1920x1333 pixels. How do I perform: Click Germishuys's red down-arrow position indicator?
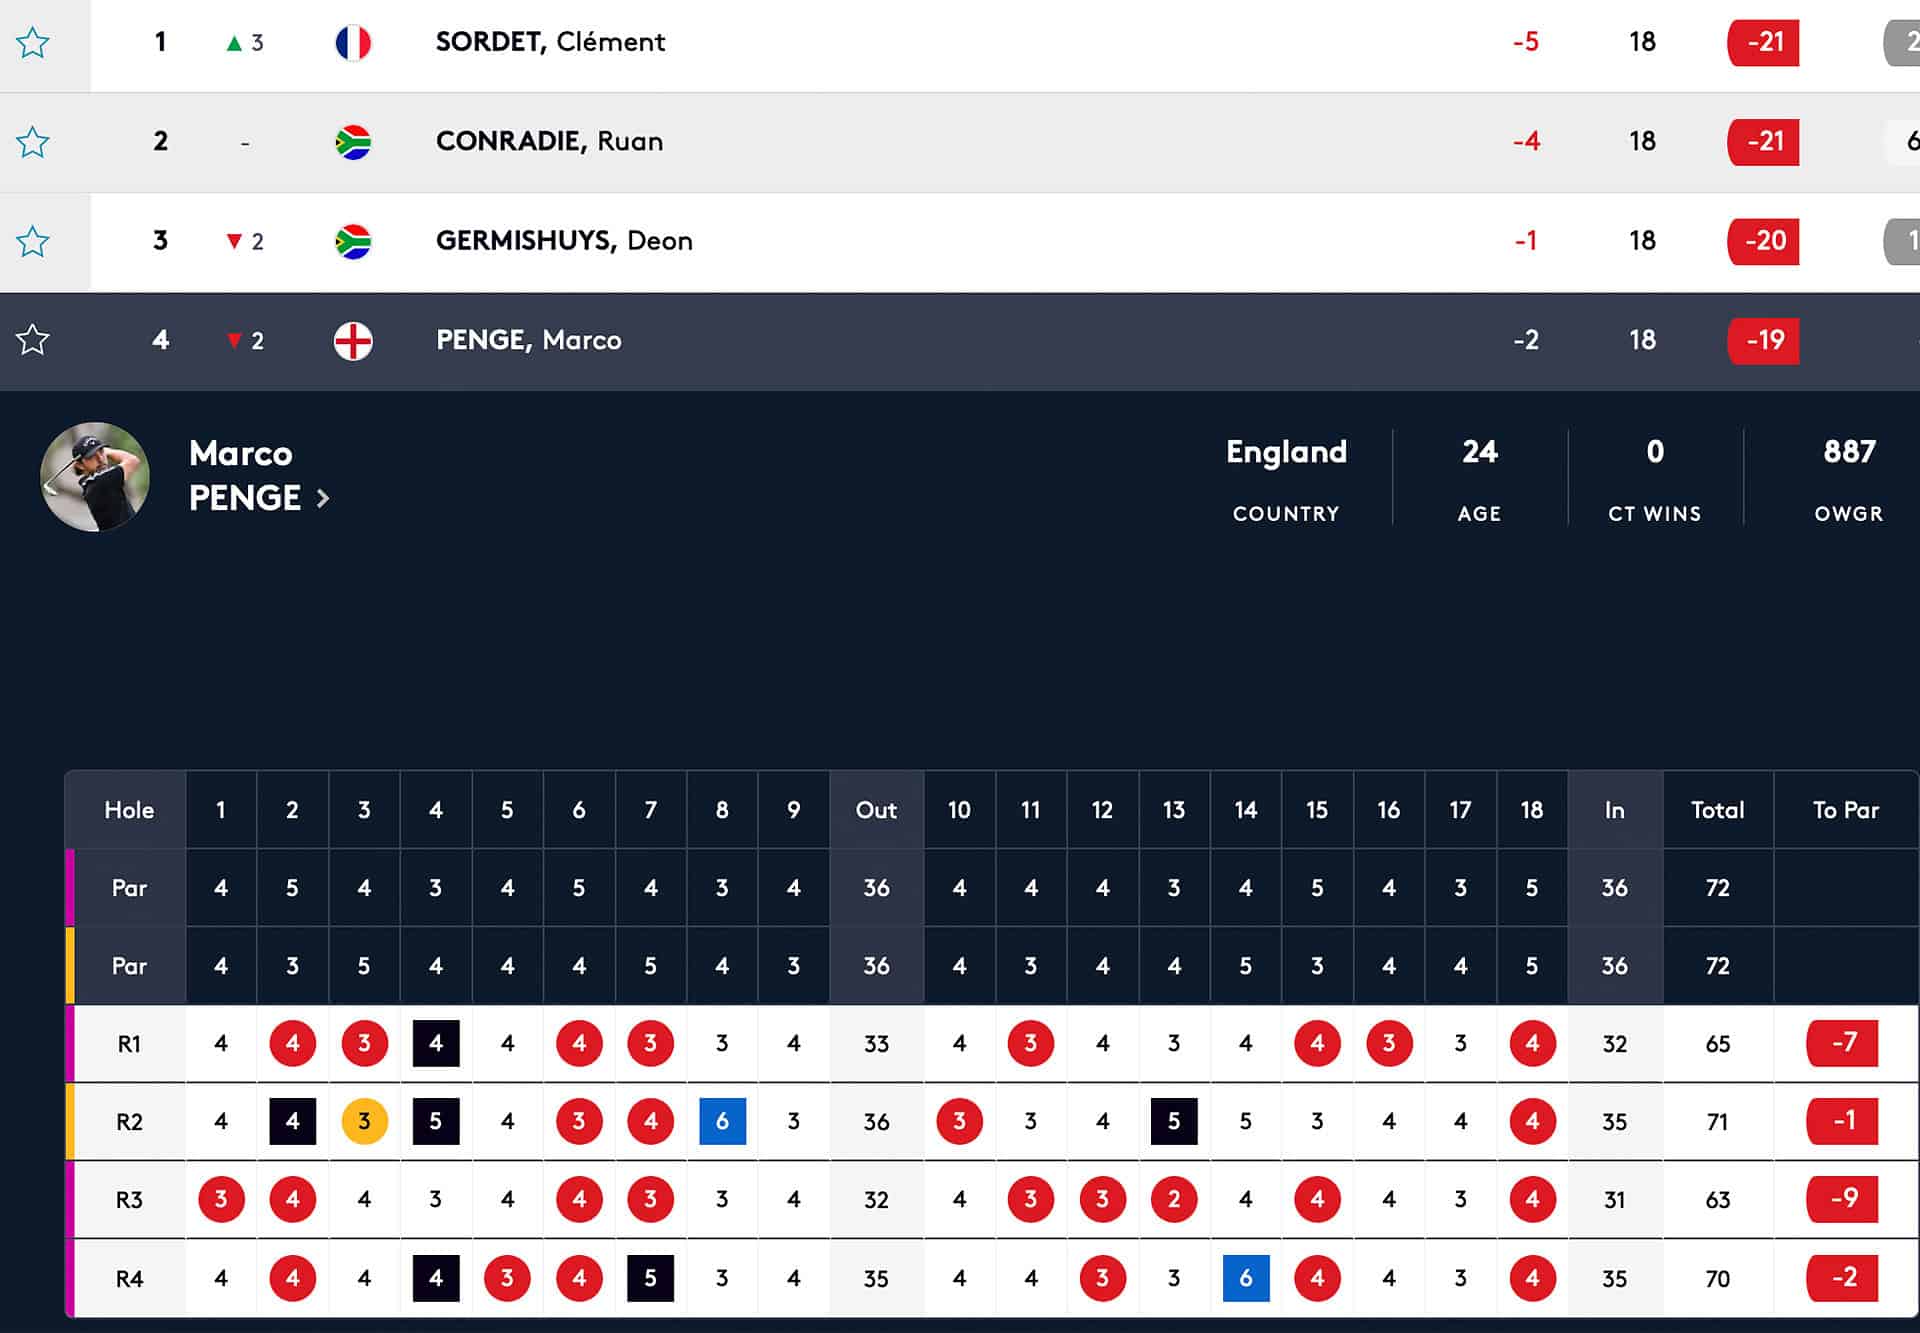coord(234,241)
